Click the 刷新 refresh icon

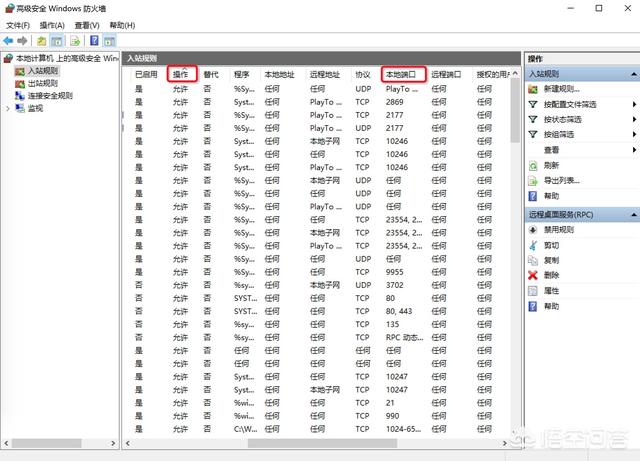pyautogui.click(x=533, y=165)
